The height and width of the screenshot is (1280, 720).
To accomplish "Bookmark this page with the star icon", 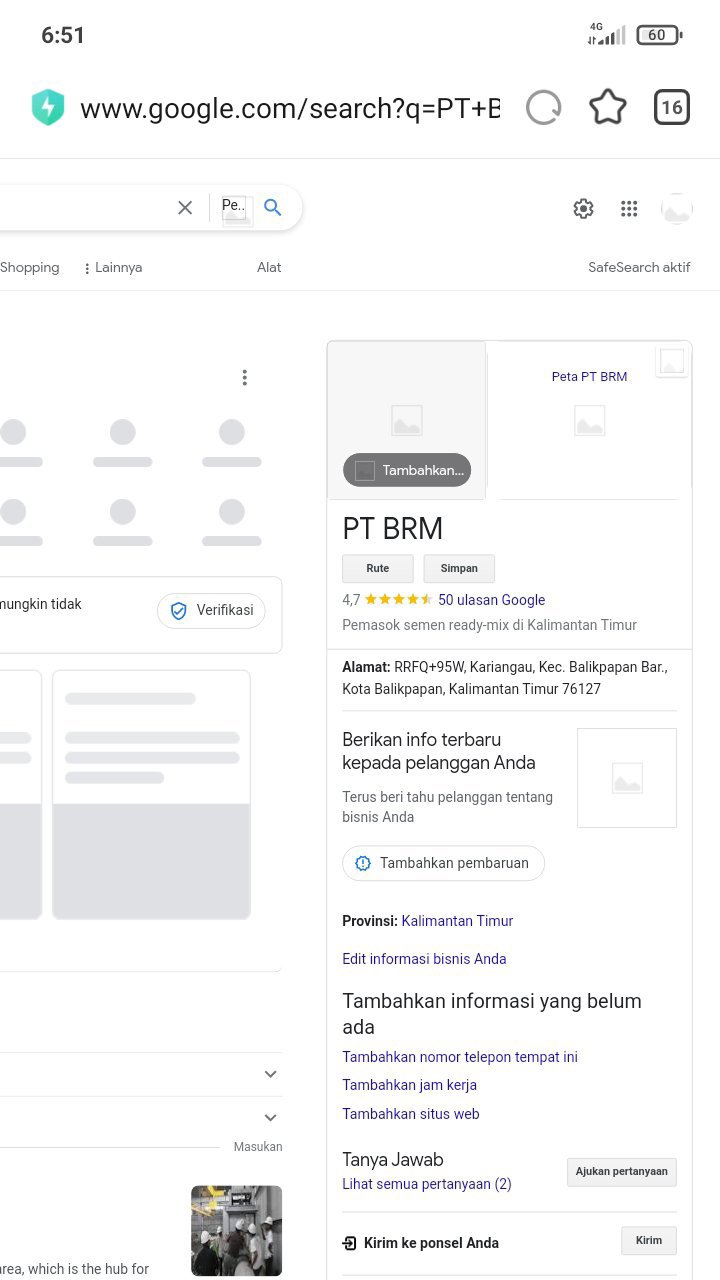I will coord(607,107).
